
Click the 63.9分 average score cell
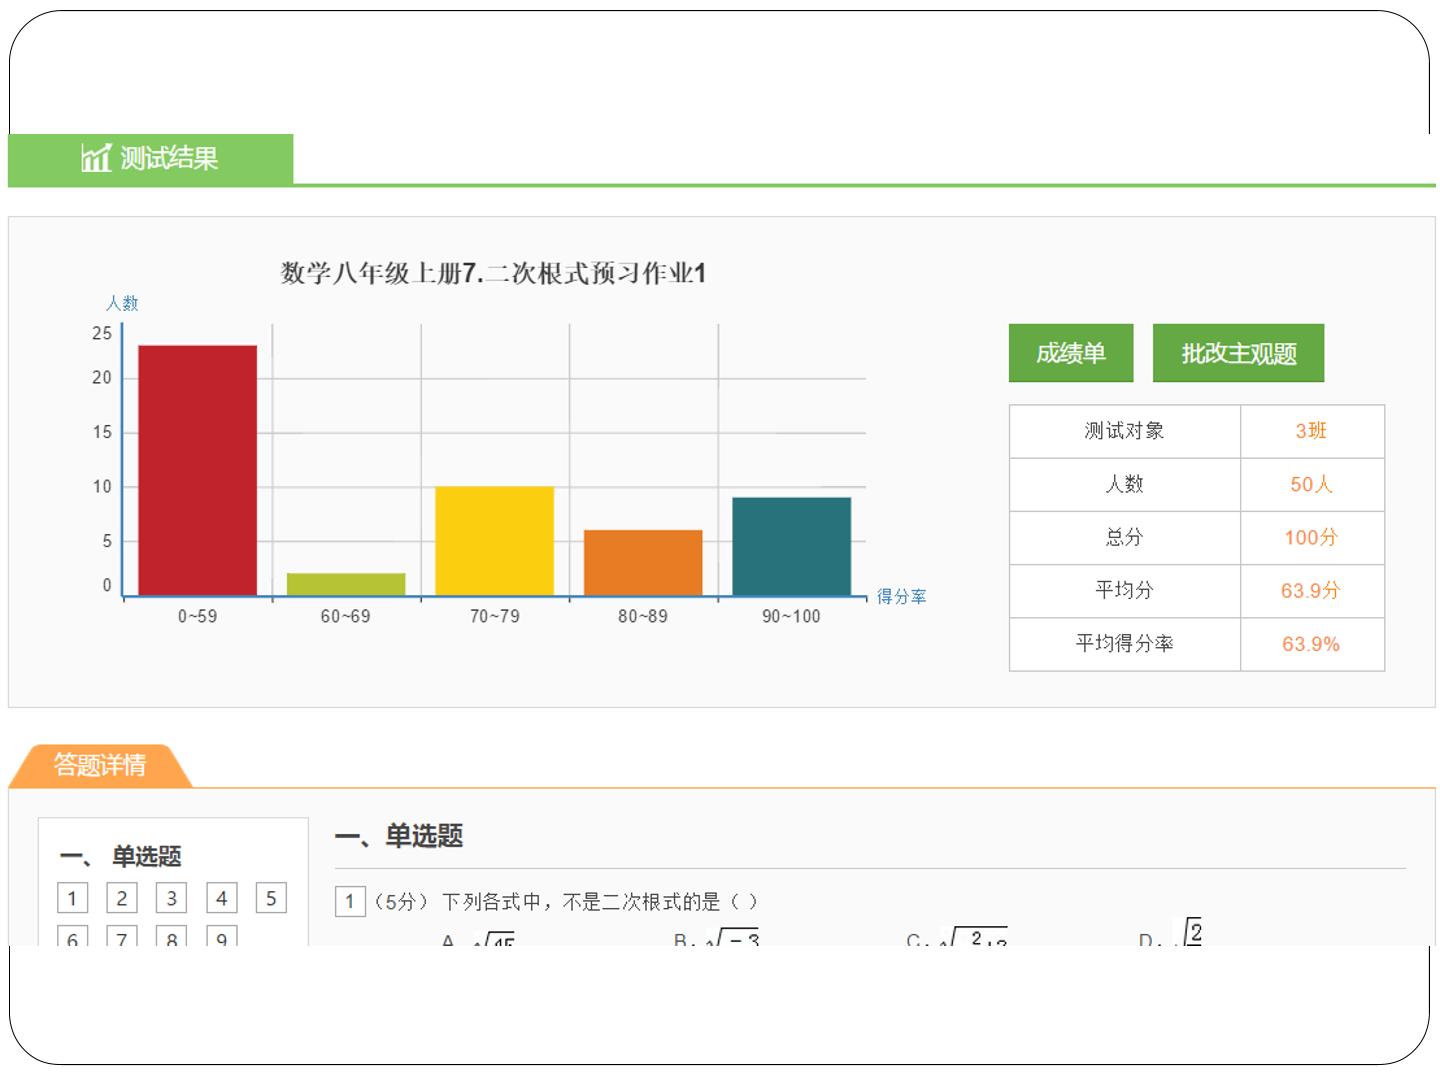coord(1312,591)
